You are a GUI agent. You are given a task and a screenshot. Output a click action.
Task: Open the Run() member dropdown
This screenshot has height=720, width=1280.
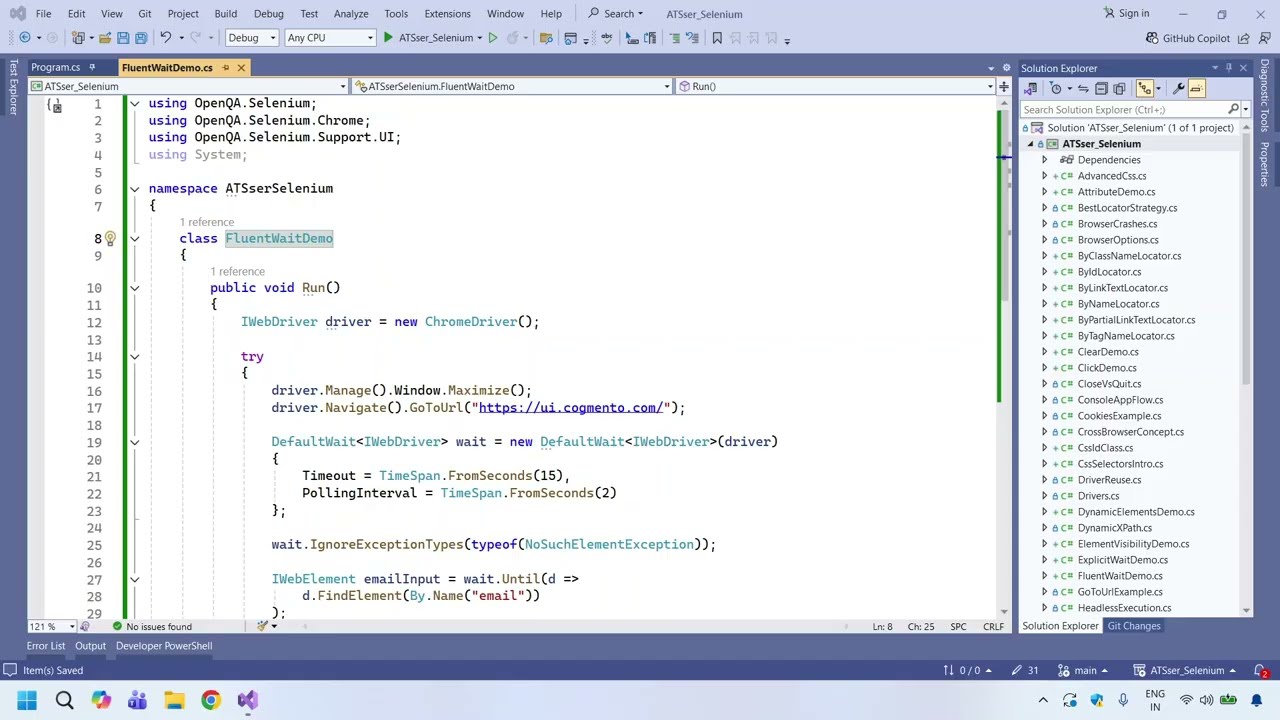coord(835,86)
